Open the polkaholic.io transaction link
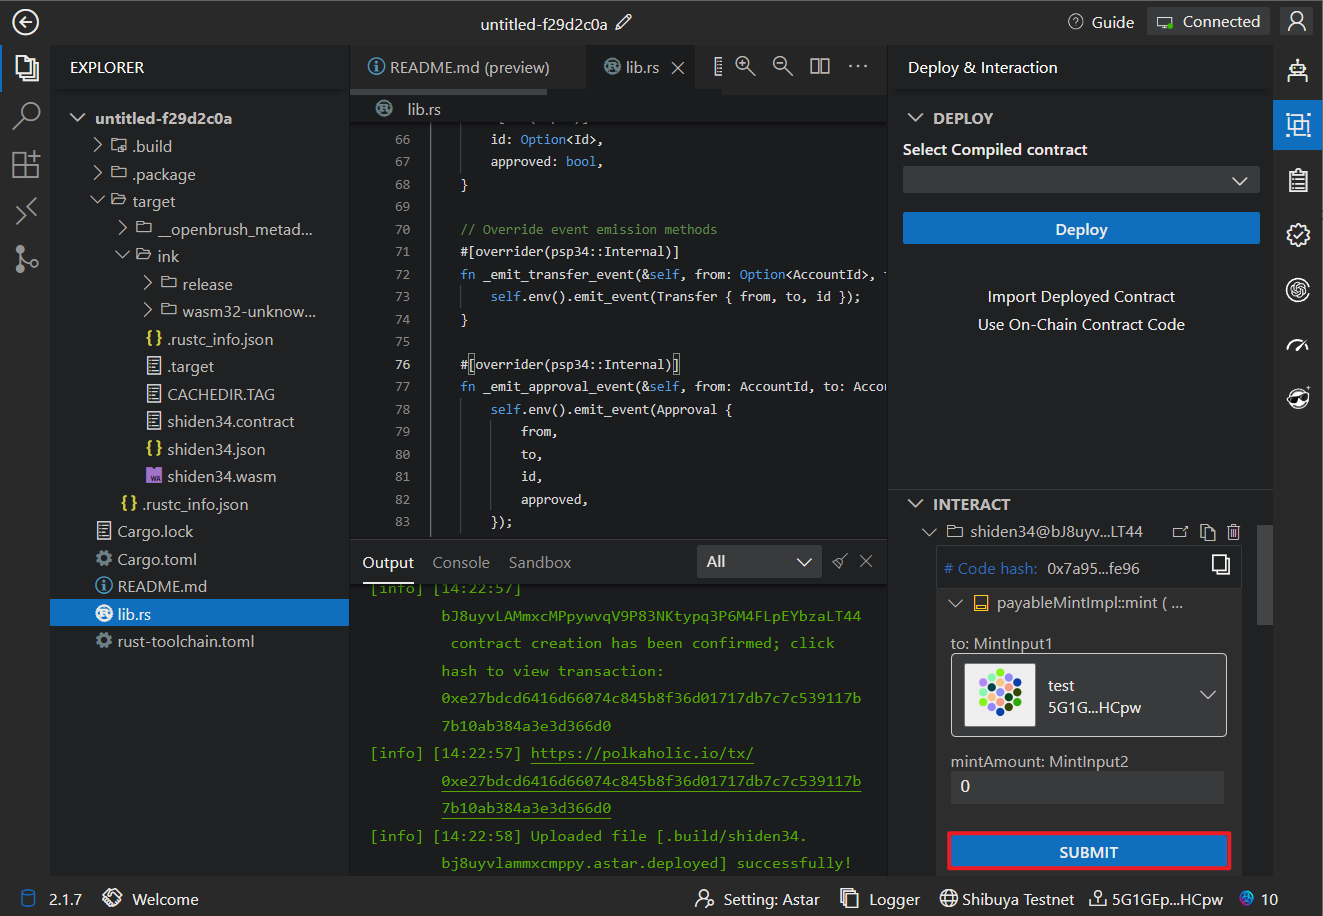Image resolution: width=1323 pixels, height=916 pixels. 642,753
